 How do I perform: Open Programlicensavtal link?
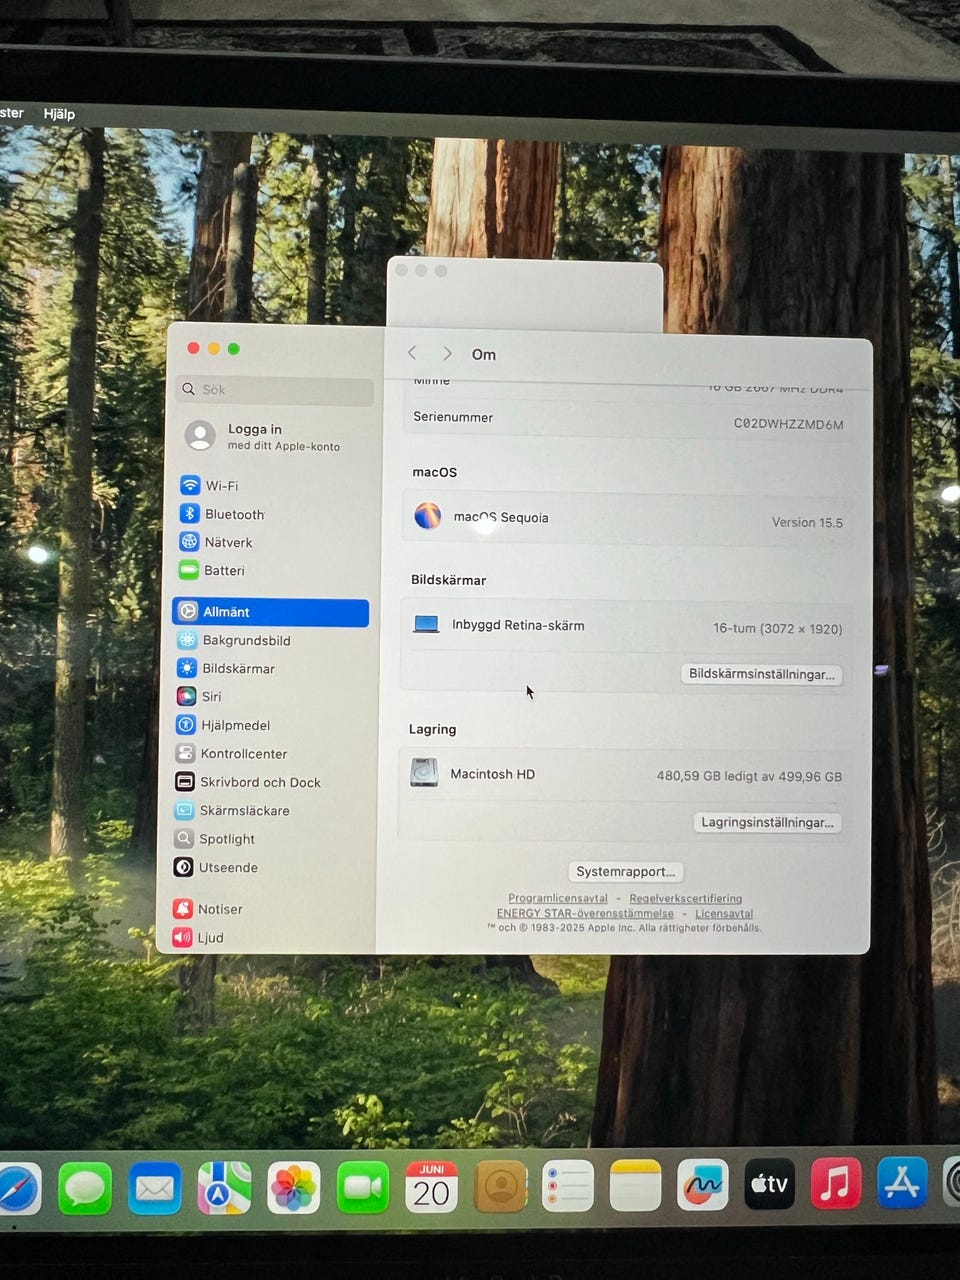[x=558, y=898]
